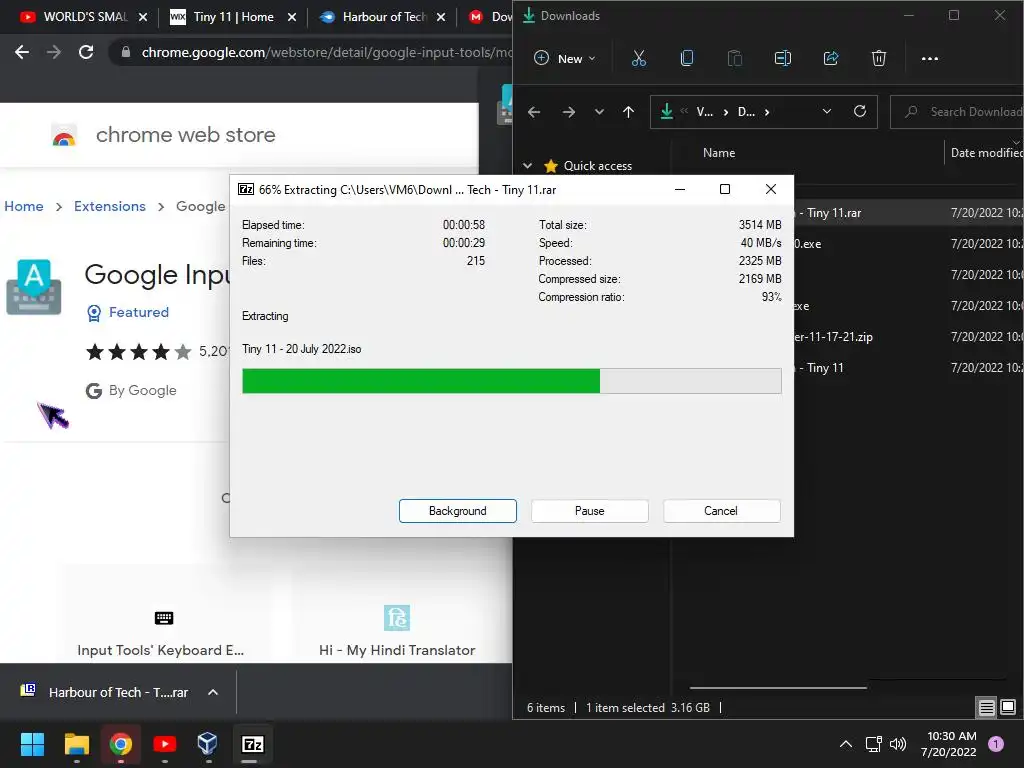This screenshot has width=1024, height=768.
Task: Go back in File Explorer navigation
Action: 534,112
